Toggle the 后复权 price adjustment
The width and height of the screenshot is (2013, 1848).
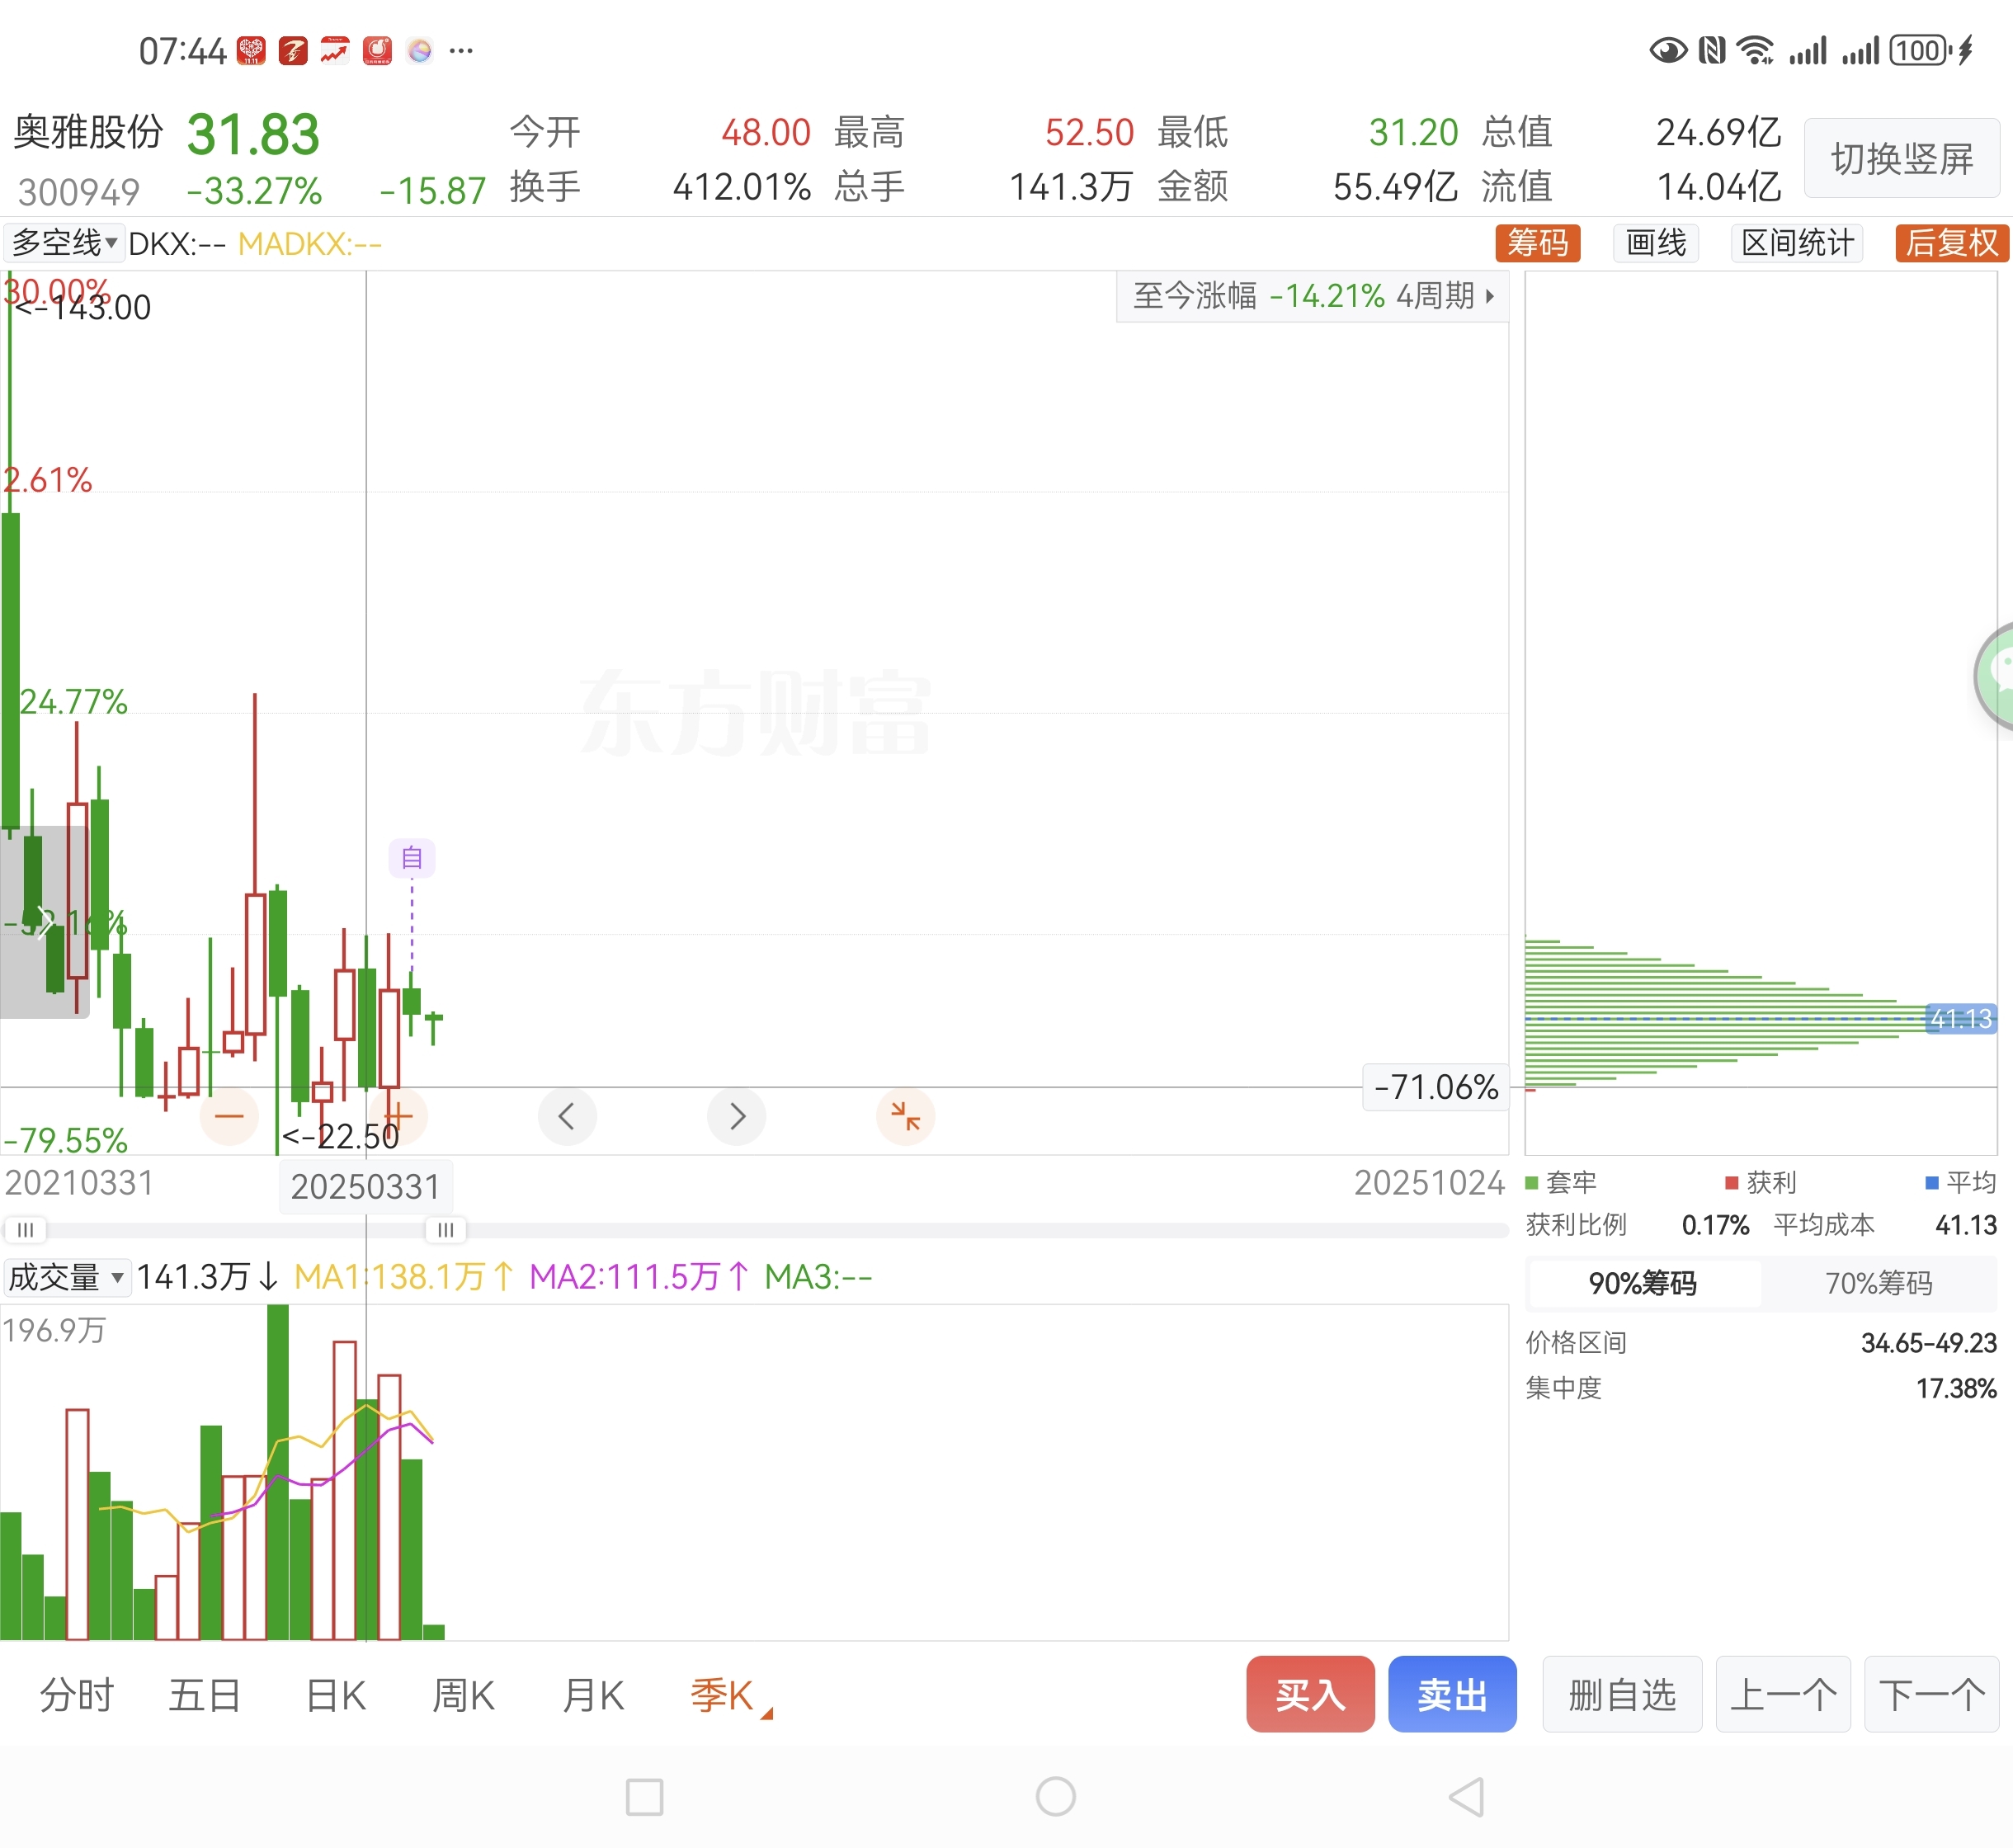1950,243
